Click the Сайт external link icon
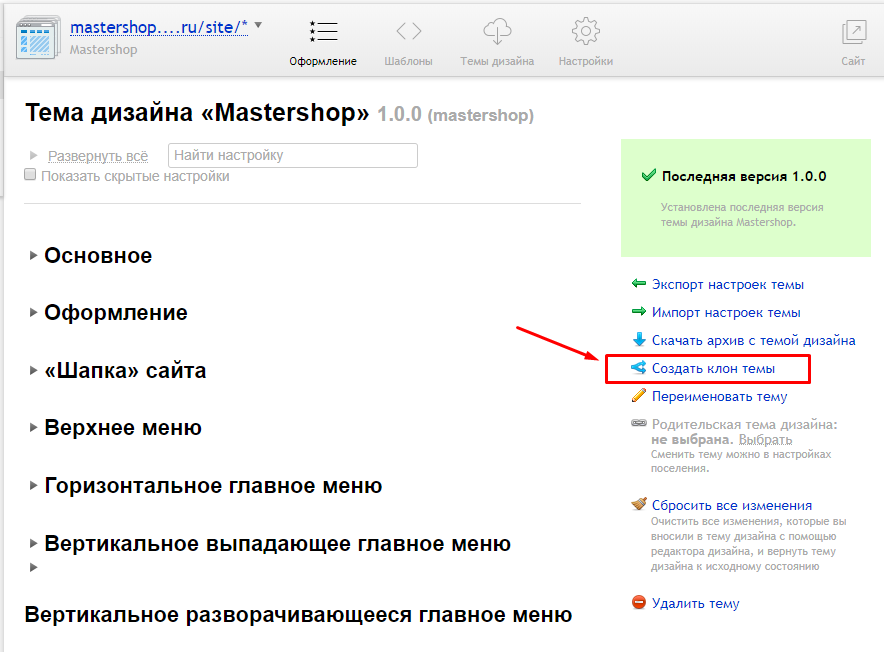Image resolution: width=884 pixels, height=652 pixels. click(853, 32)
